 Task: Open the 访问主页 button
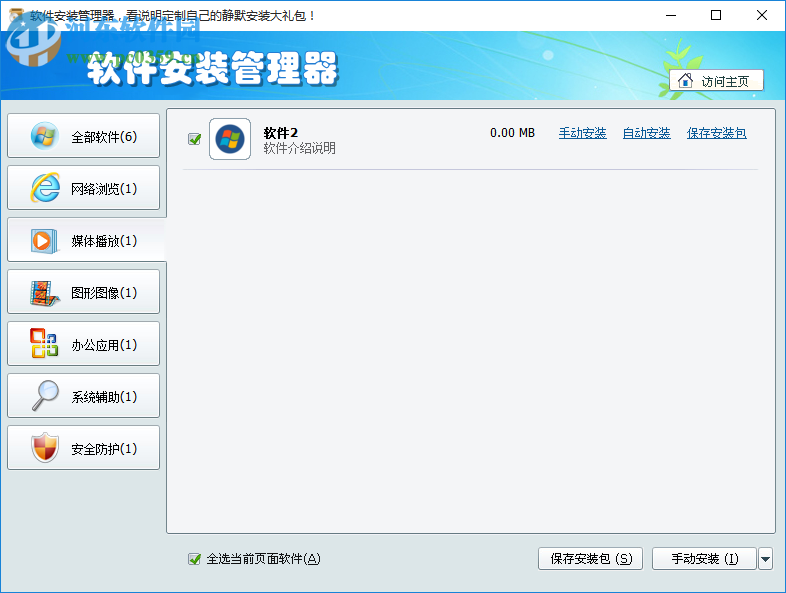(717, 80)
